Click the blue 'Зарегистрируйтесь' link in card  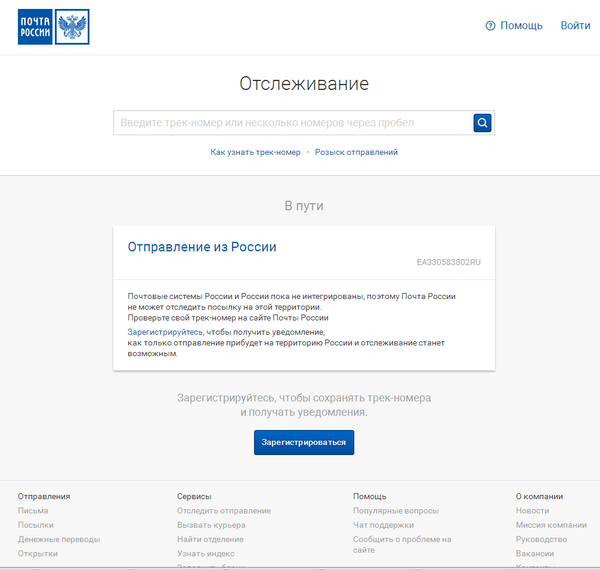pos(165,332)
